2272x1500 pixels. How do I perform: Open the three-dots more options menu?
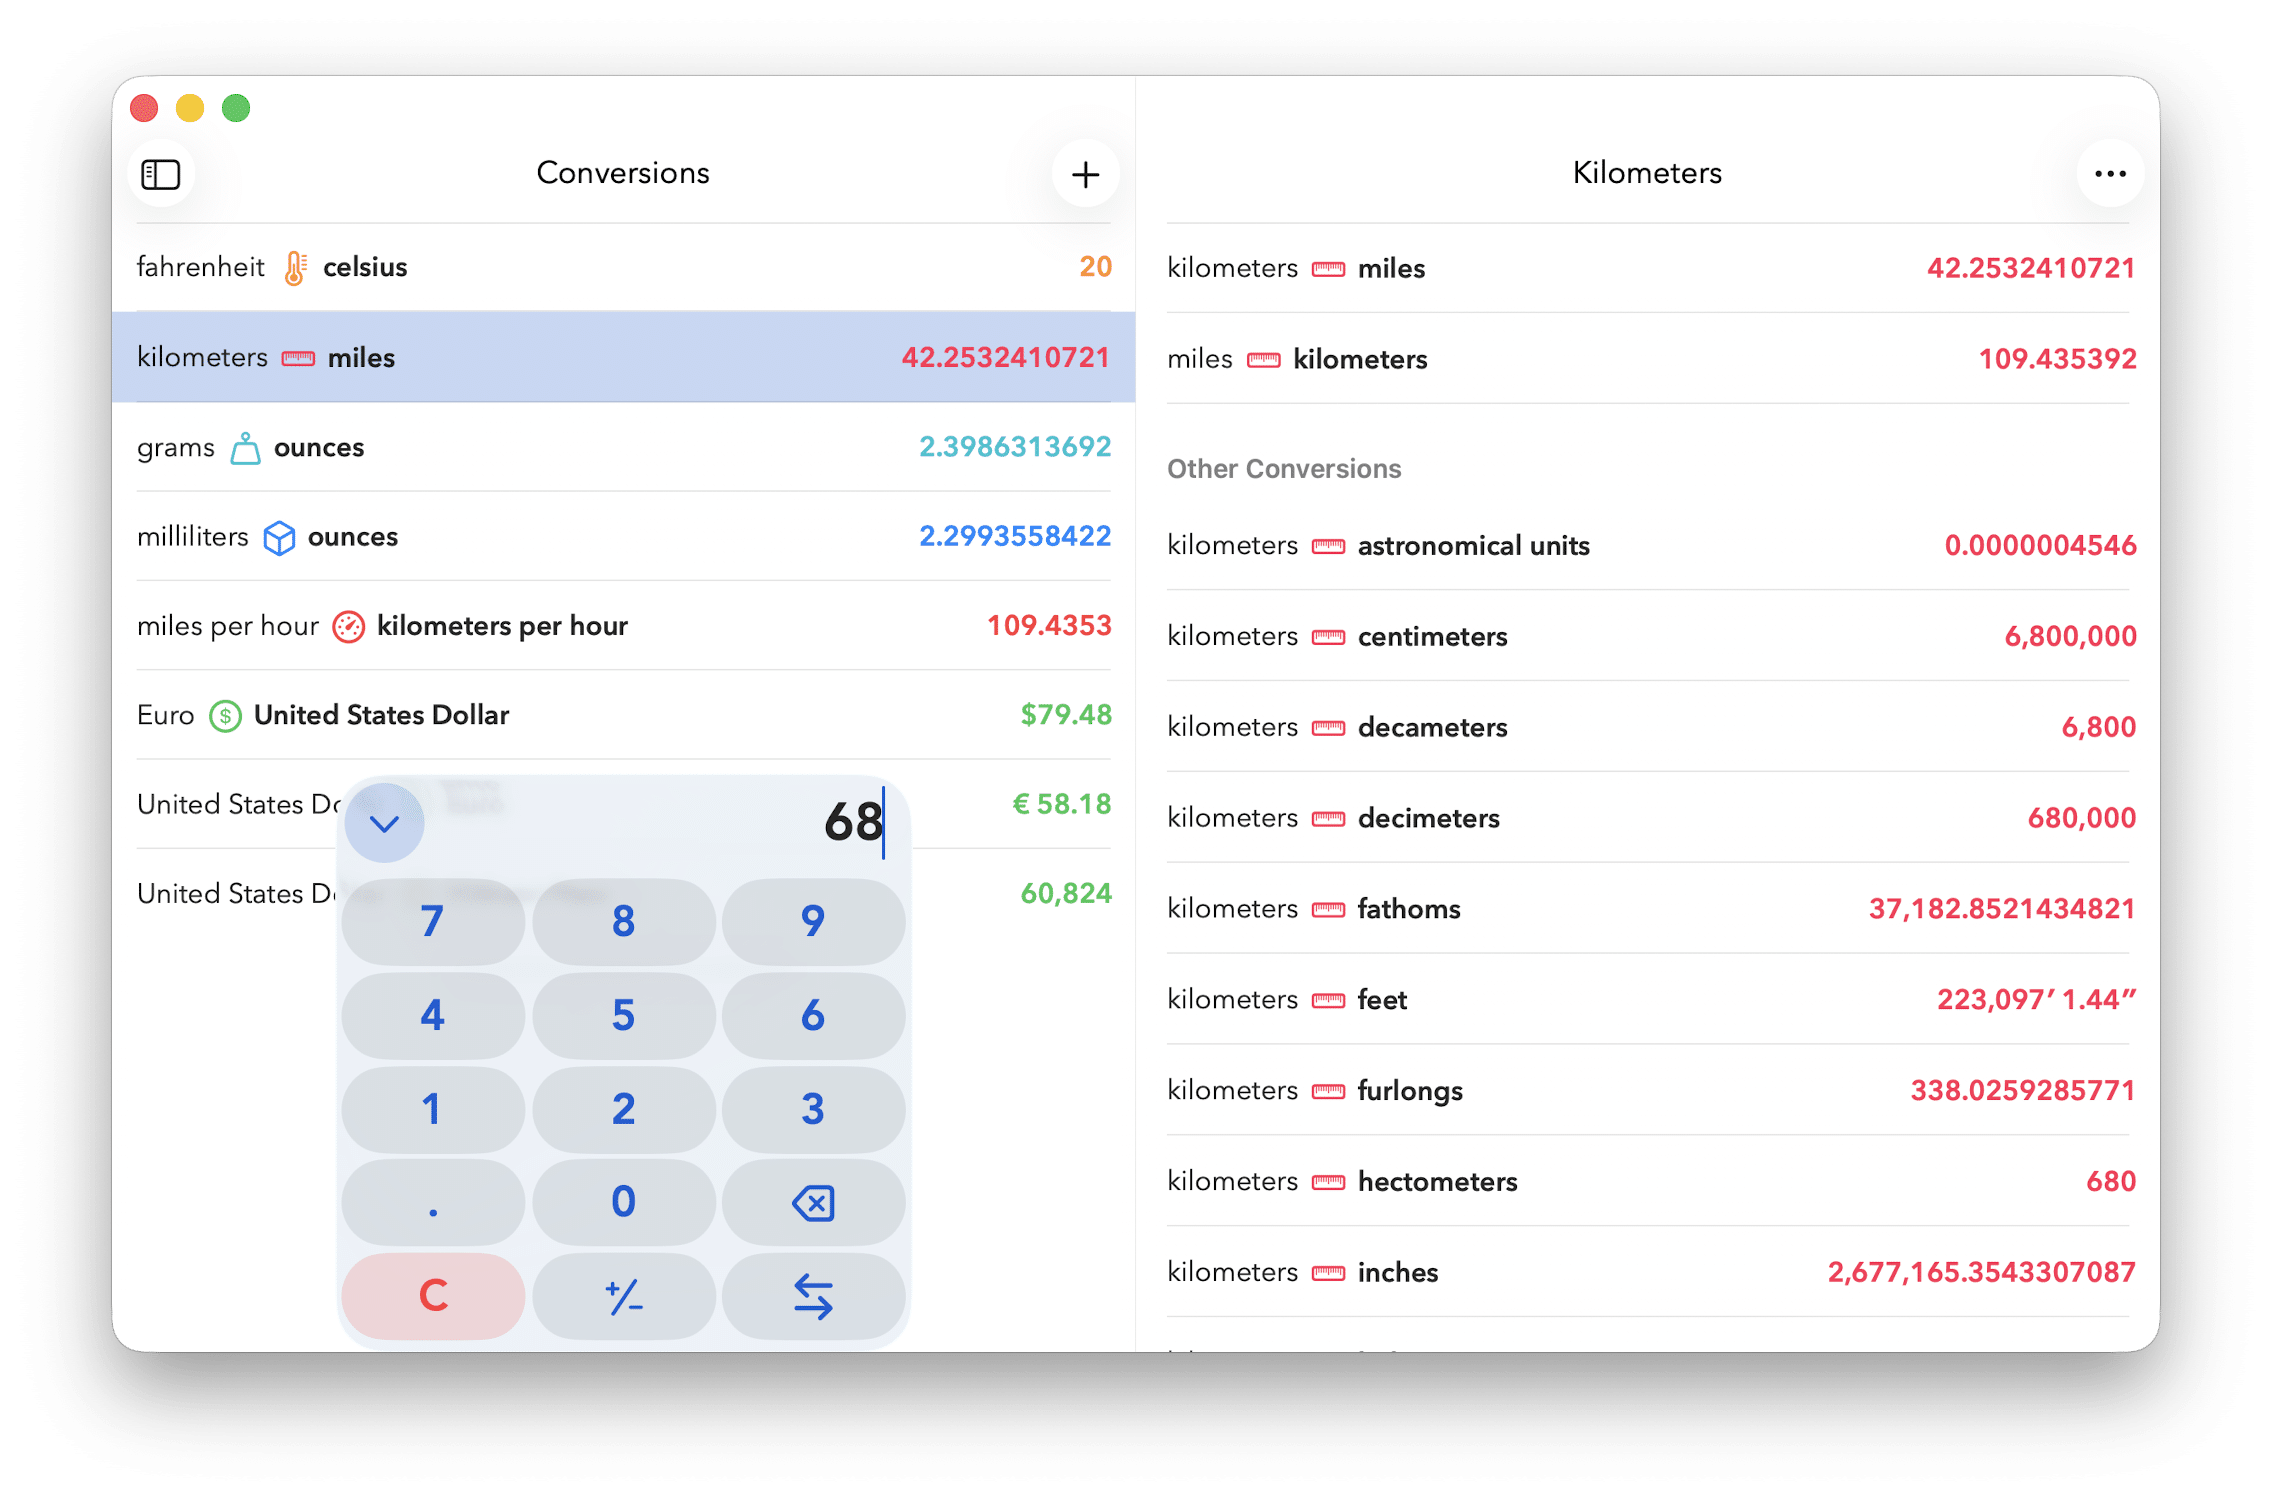2109,174
